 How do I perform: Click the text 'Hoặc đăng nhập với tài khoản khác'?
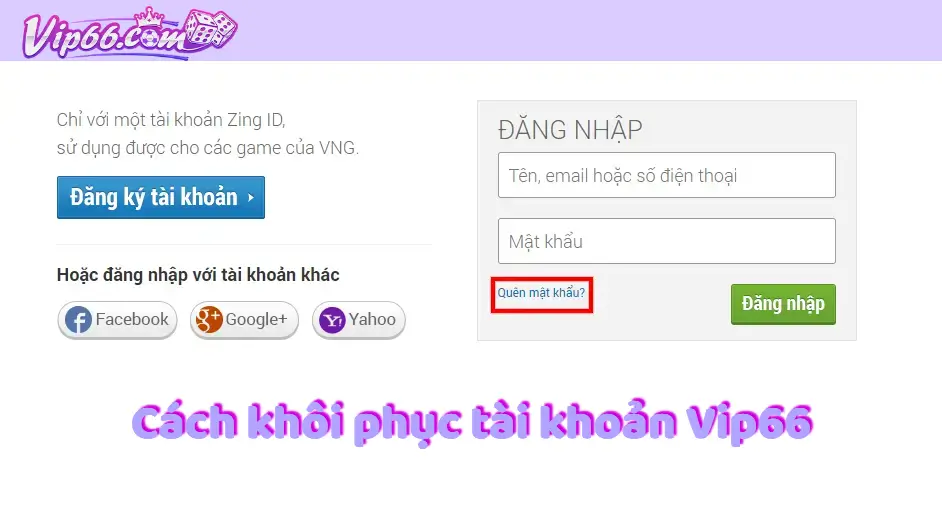(198, 275)
